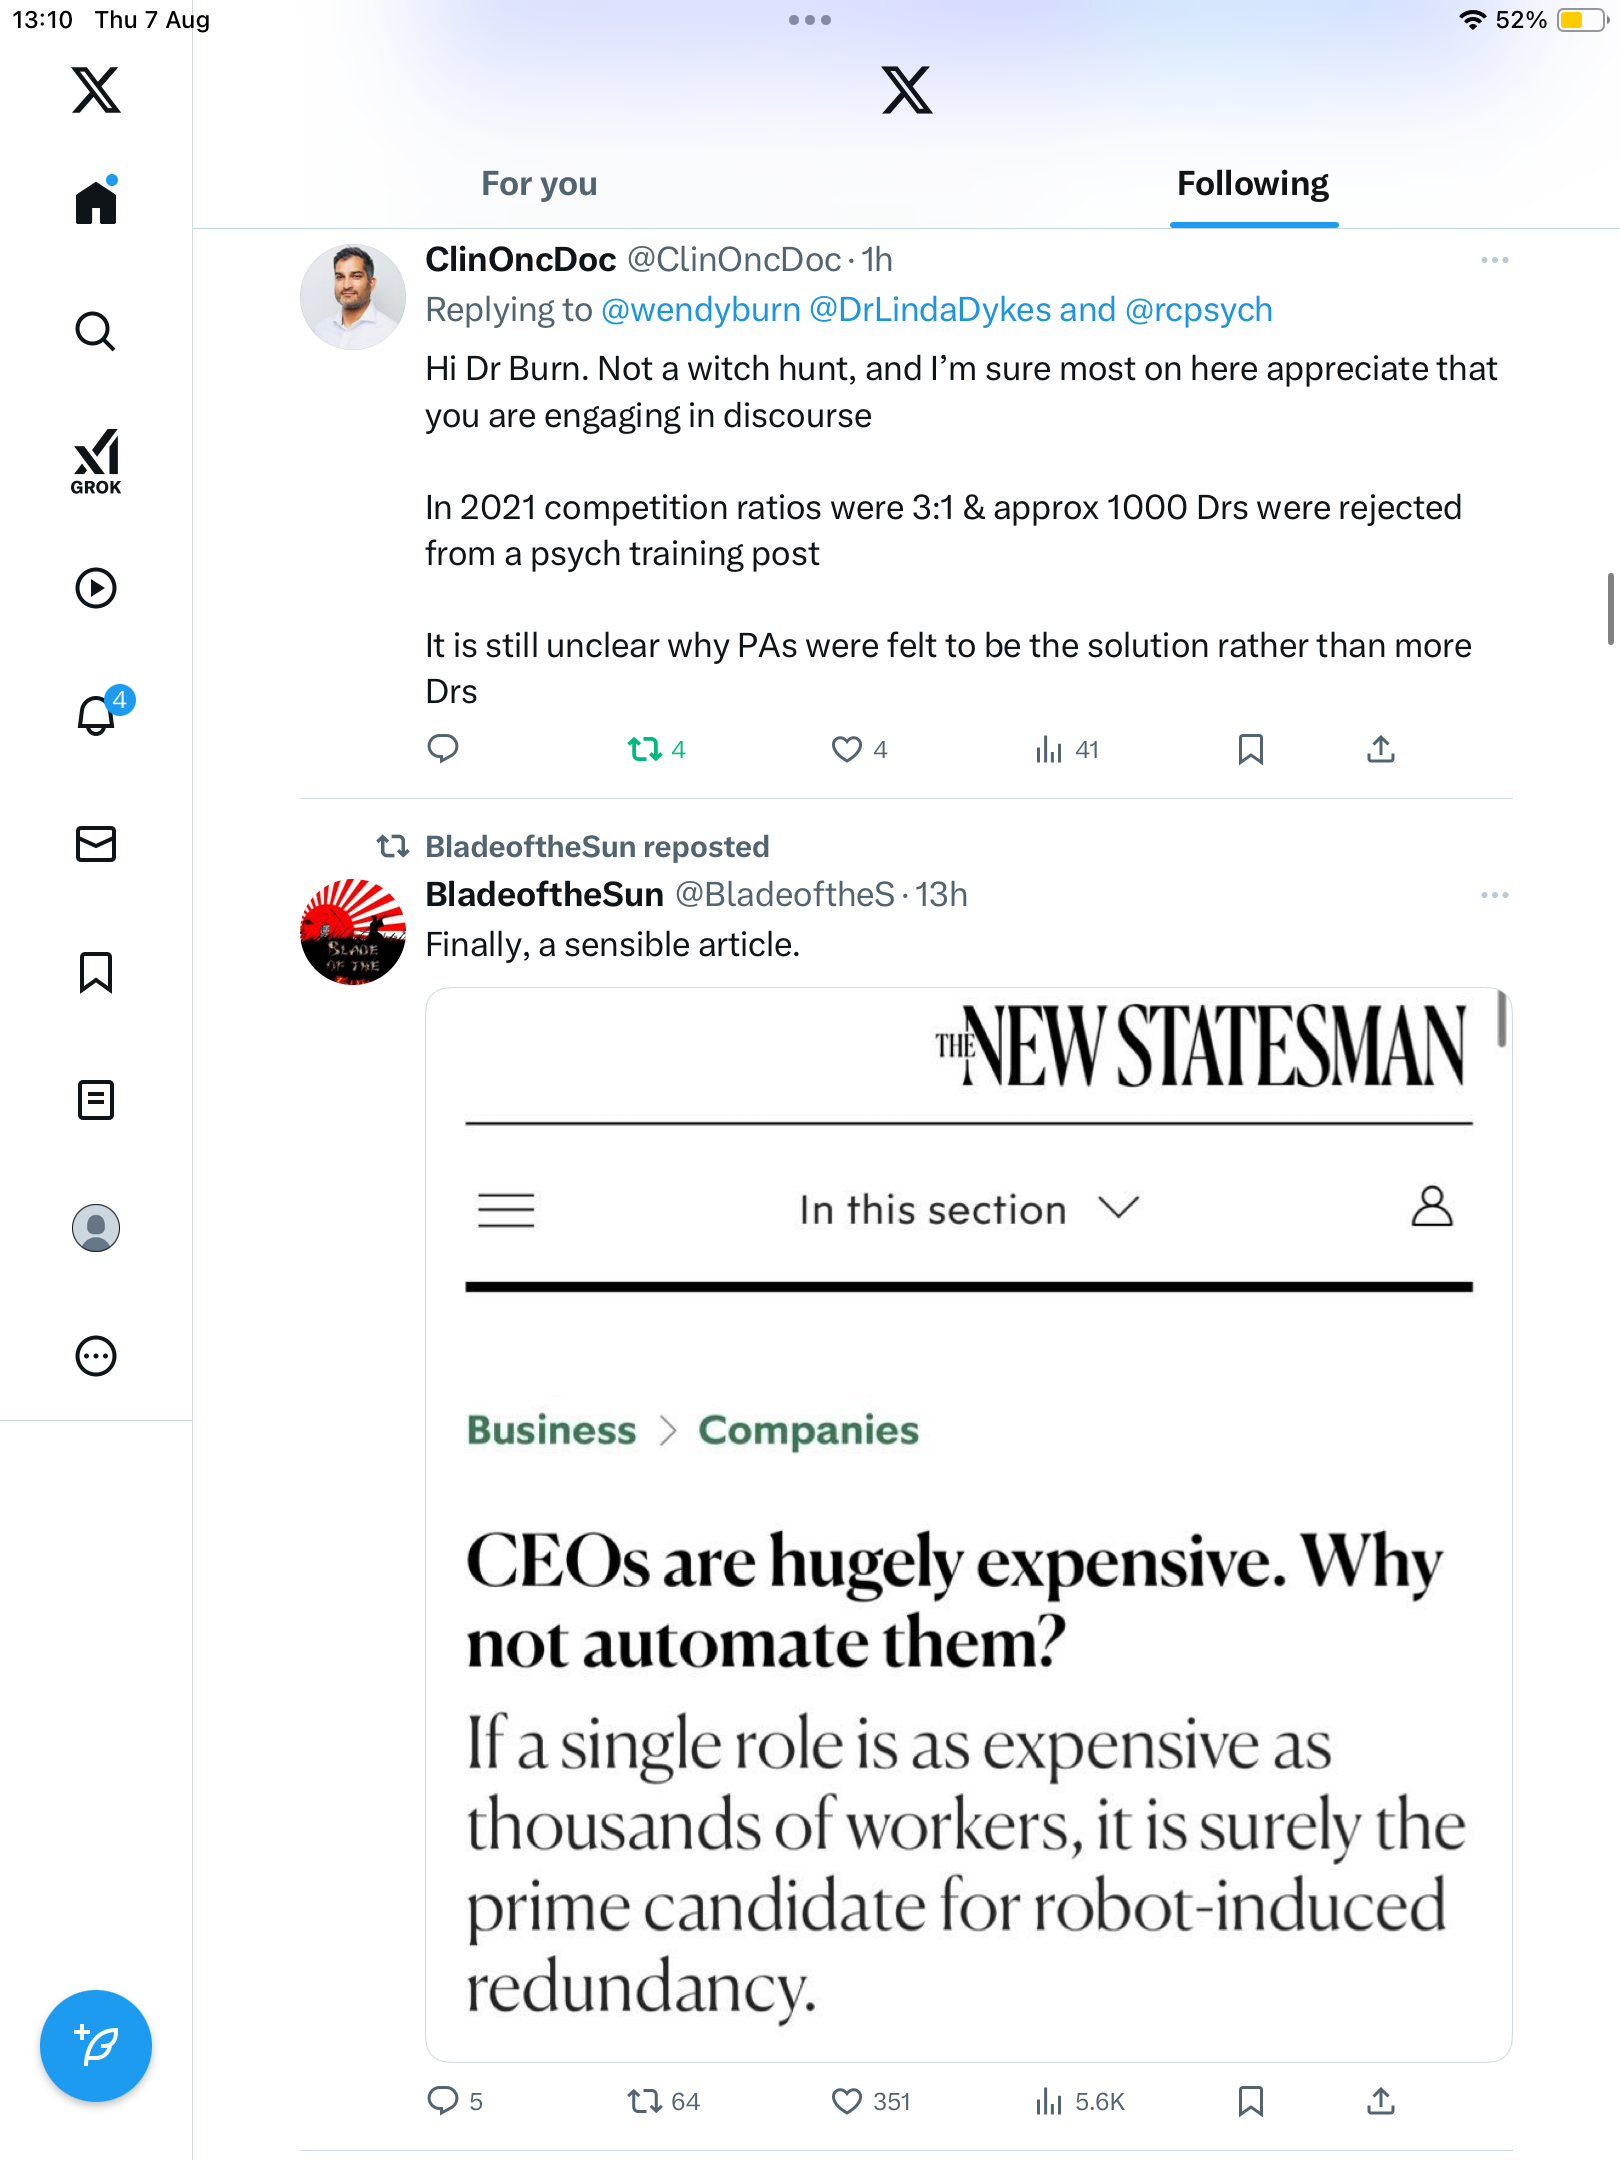Share the ClinOncDoc post
The image size is (1620, 2160).
1381,749
